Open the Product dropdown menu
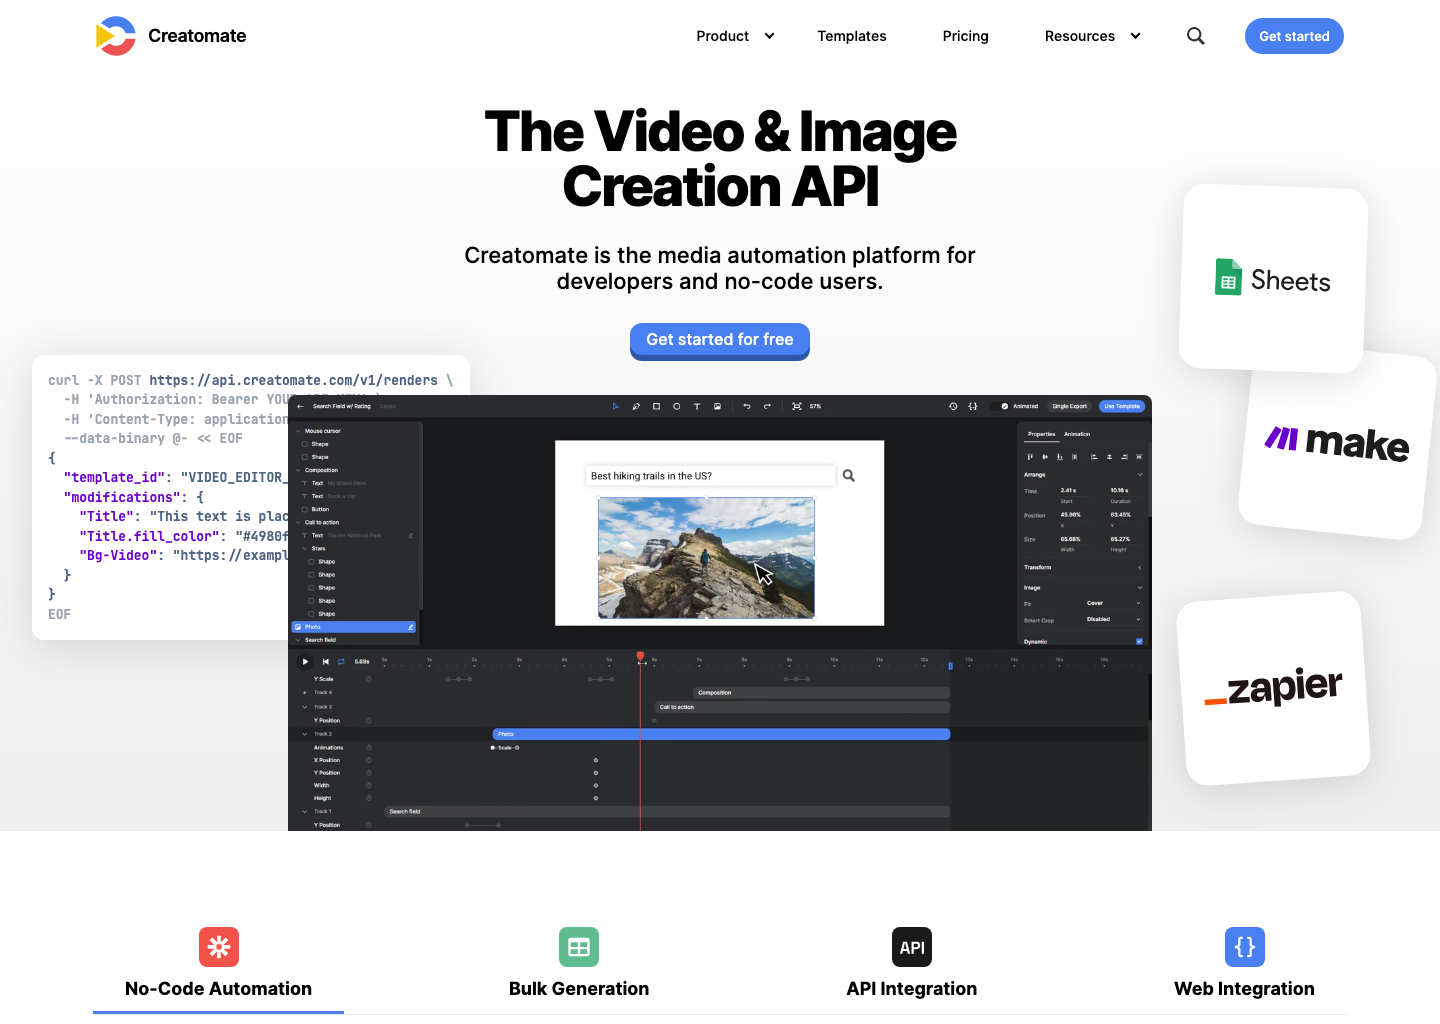The image size is (1440, 1024). tap(735, 36)
